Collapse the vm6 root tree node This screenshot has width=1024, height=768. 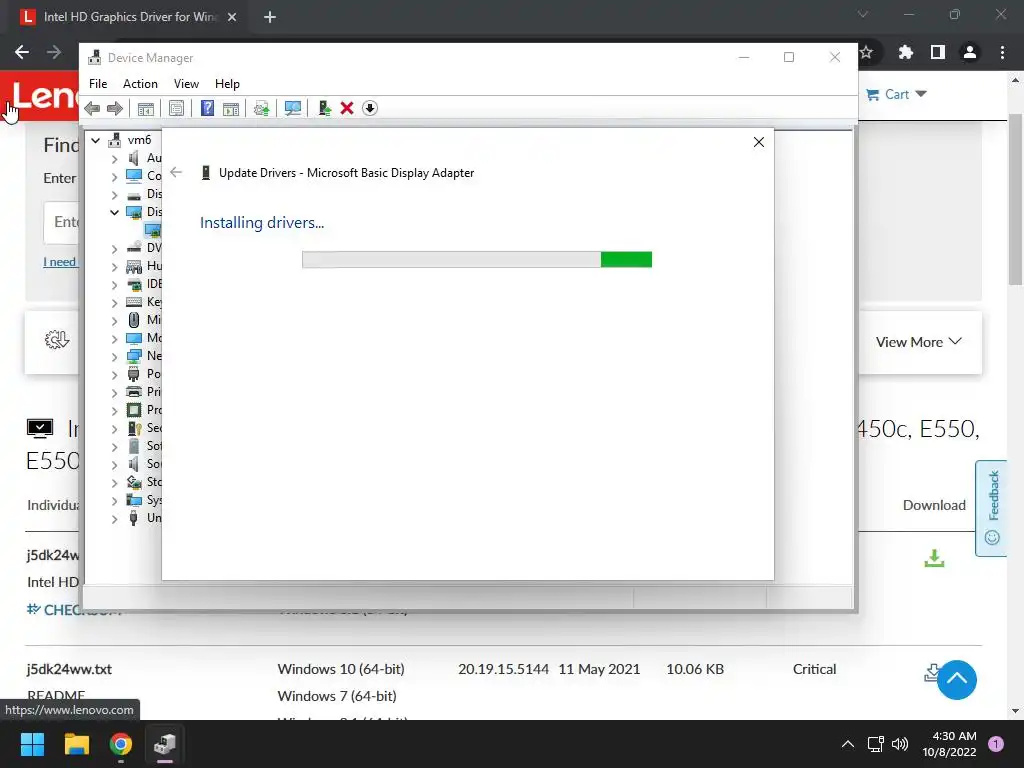pos(96,140)
